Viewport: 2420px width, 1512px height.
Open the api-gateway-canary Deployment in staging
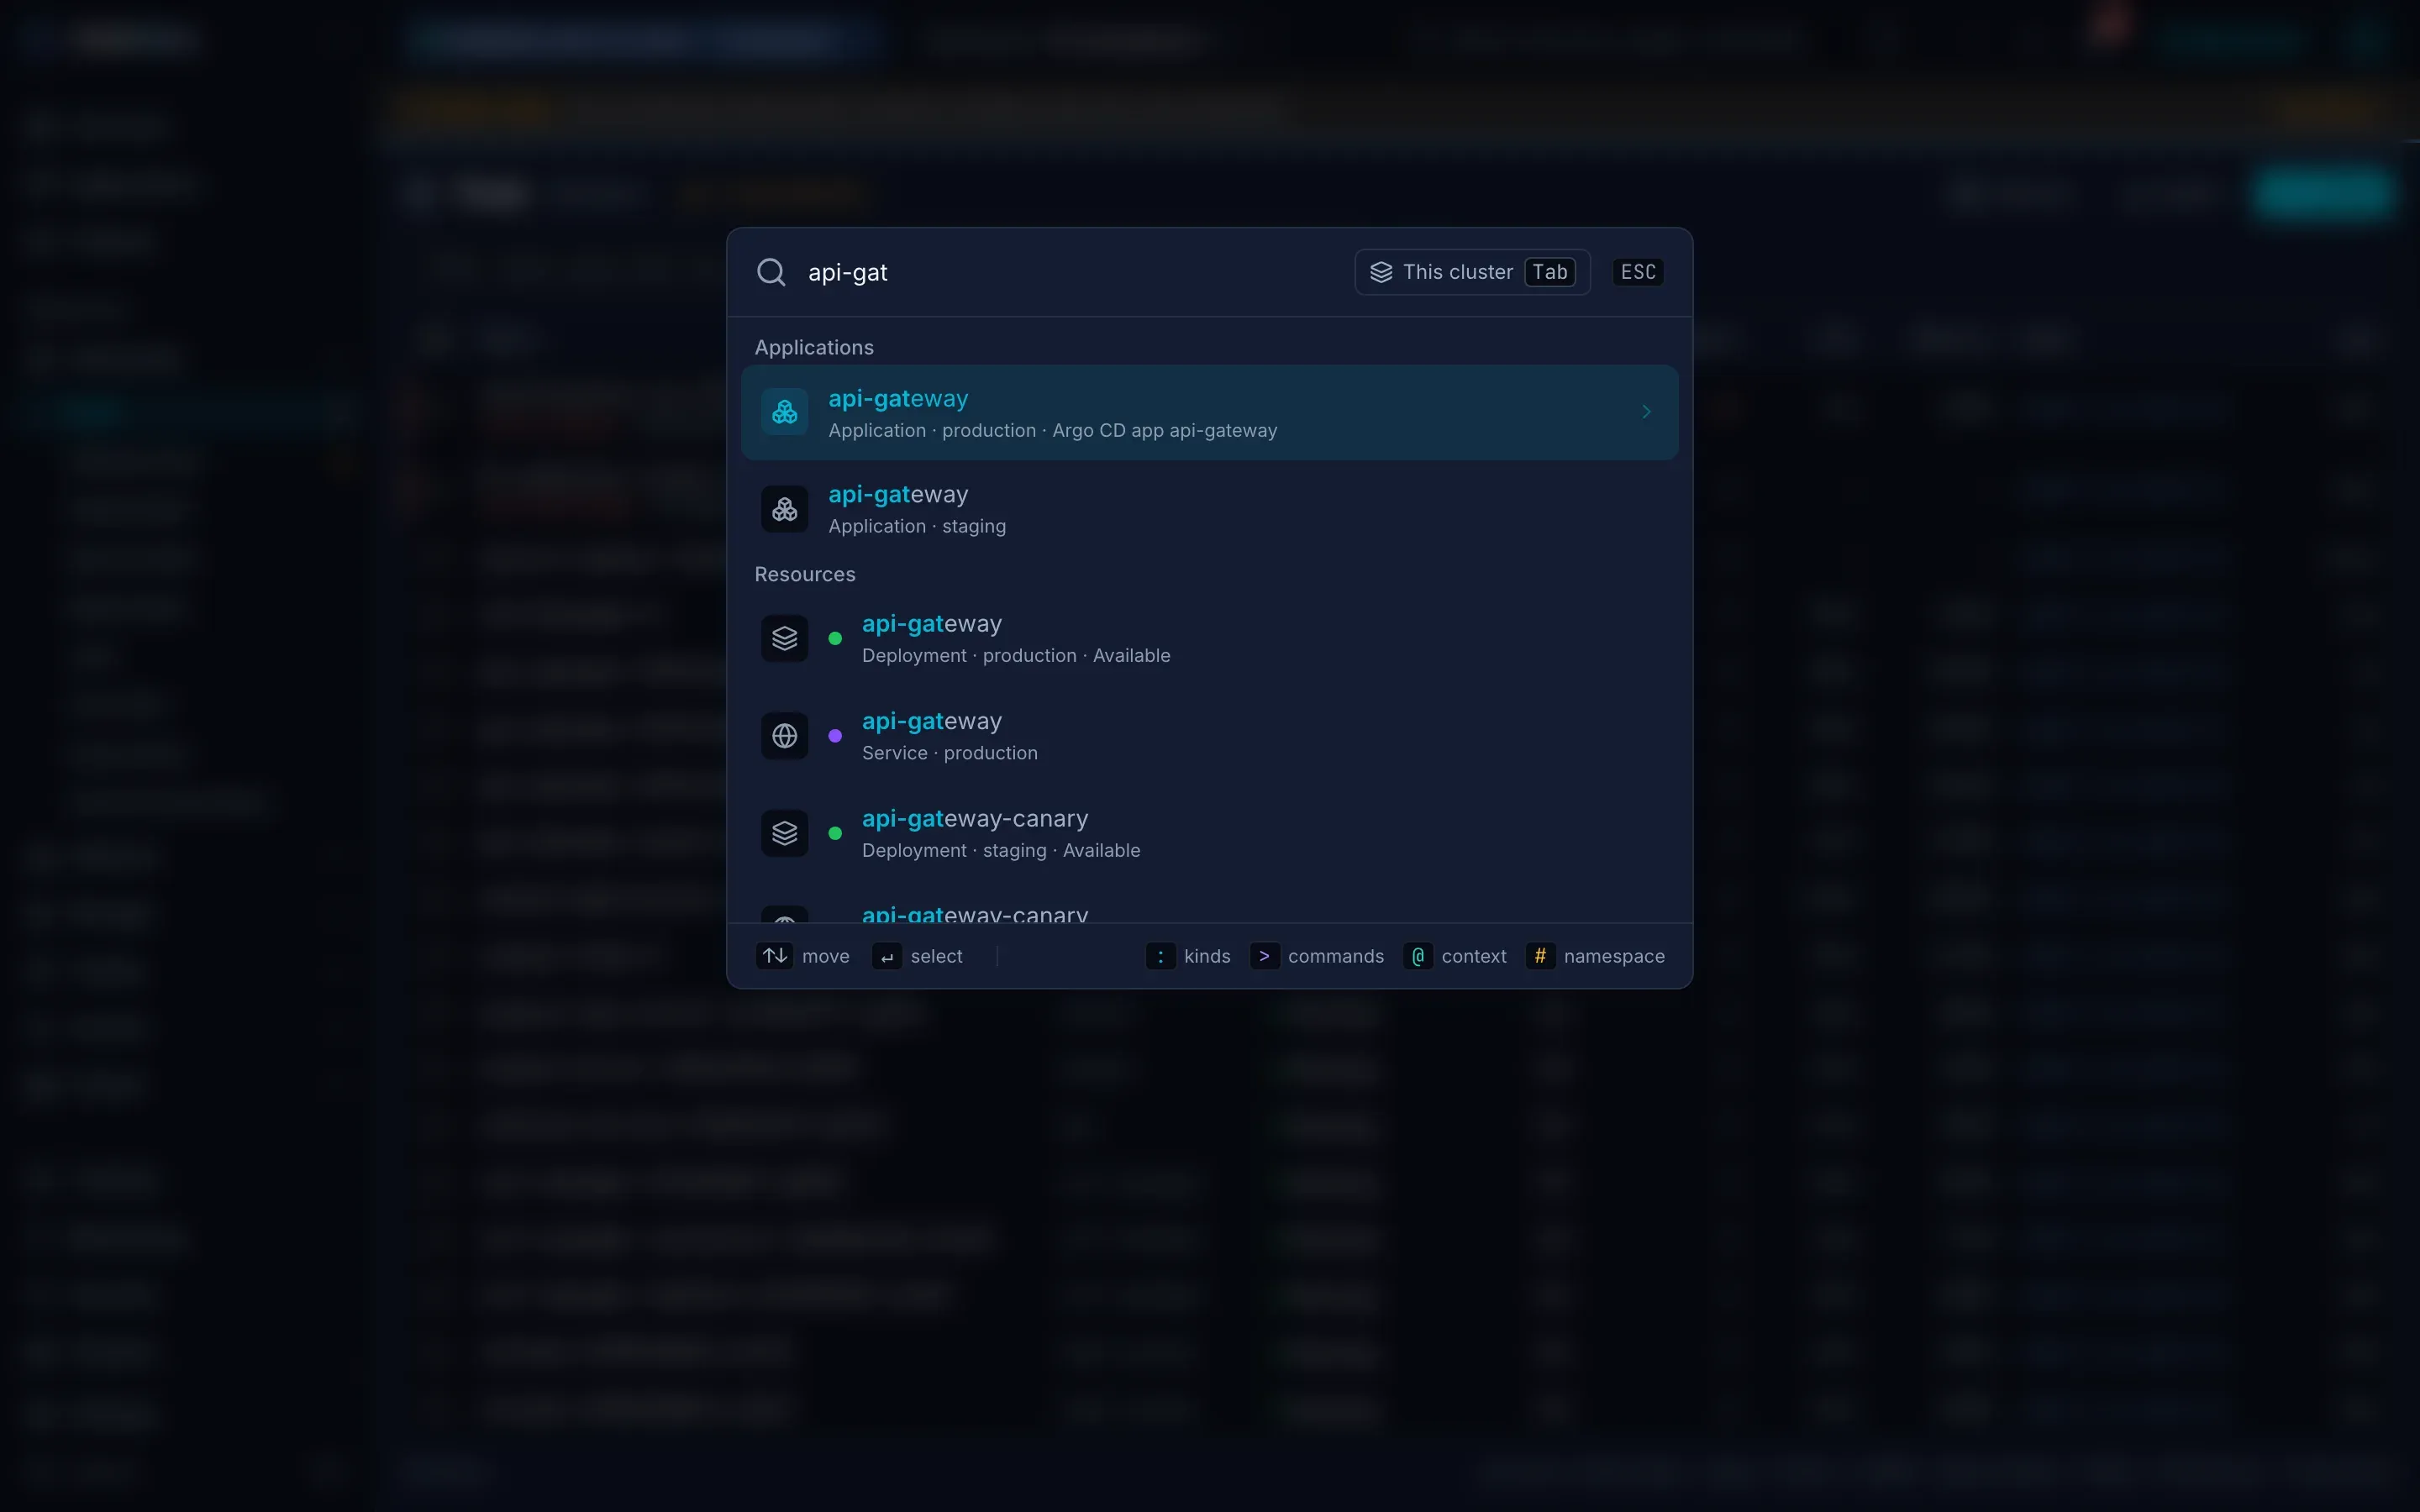tap(1209, 833)
